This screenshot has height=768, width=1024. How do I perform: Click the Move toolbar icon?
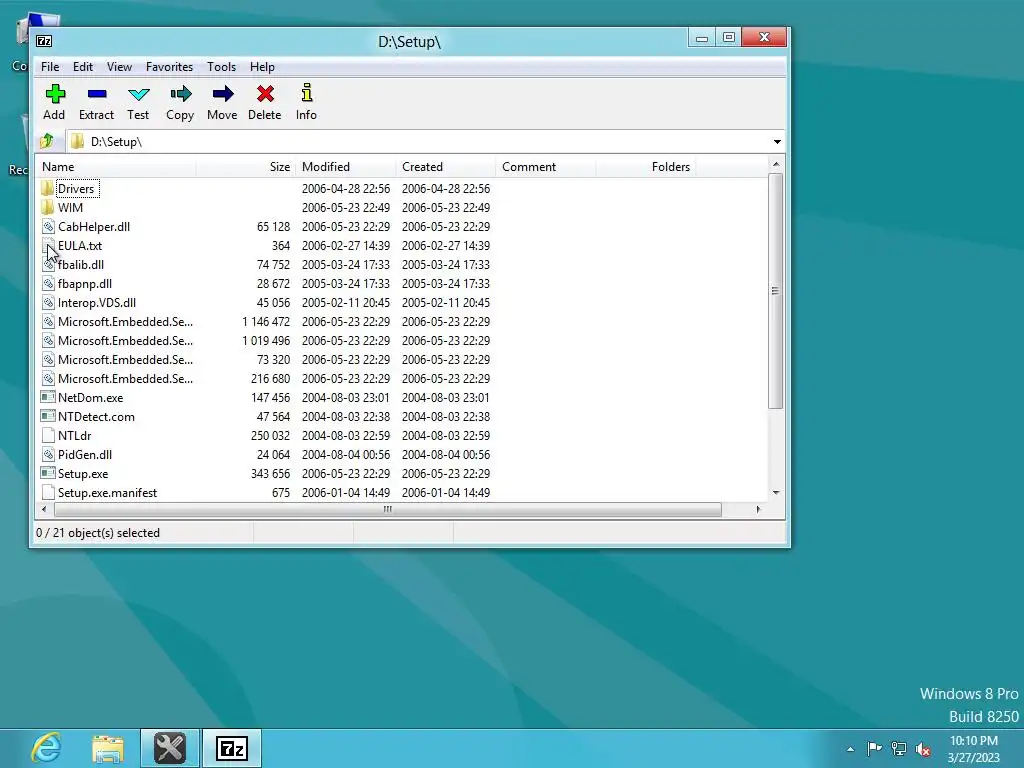pyautogui.click(x=223, y=94)
